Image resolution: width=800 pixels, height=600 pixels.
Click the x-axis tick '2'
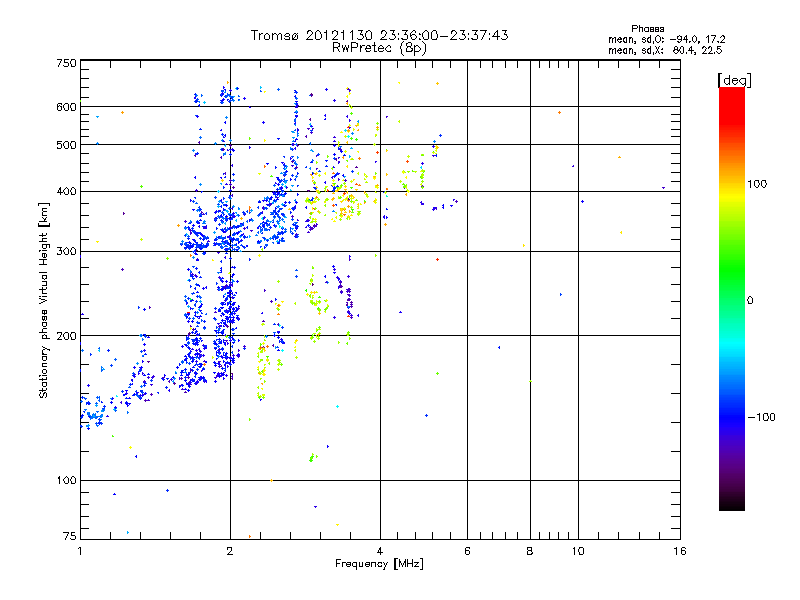230,551
